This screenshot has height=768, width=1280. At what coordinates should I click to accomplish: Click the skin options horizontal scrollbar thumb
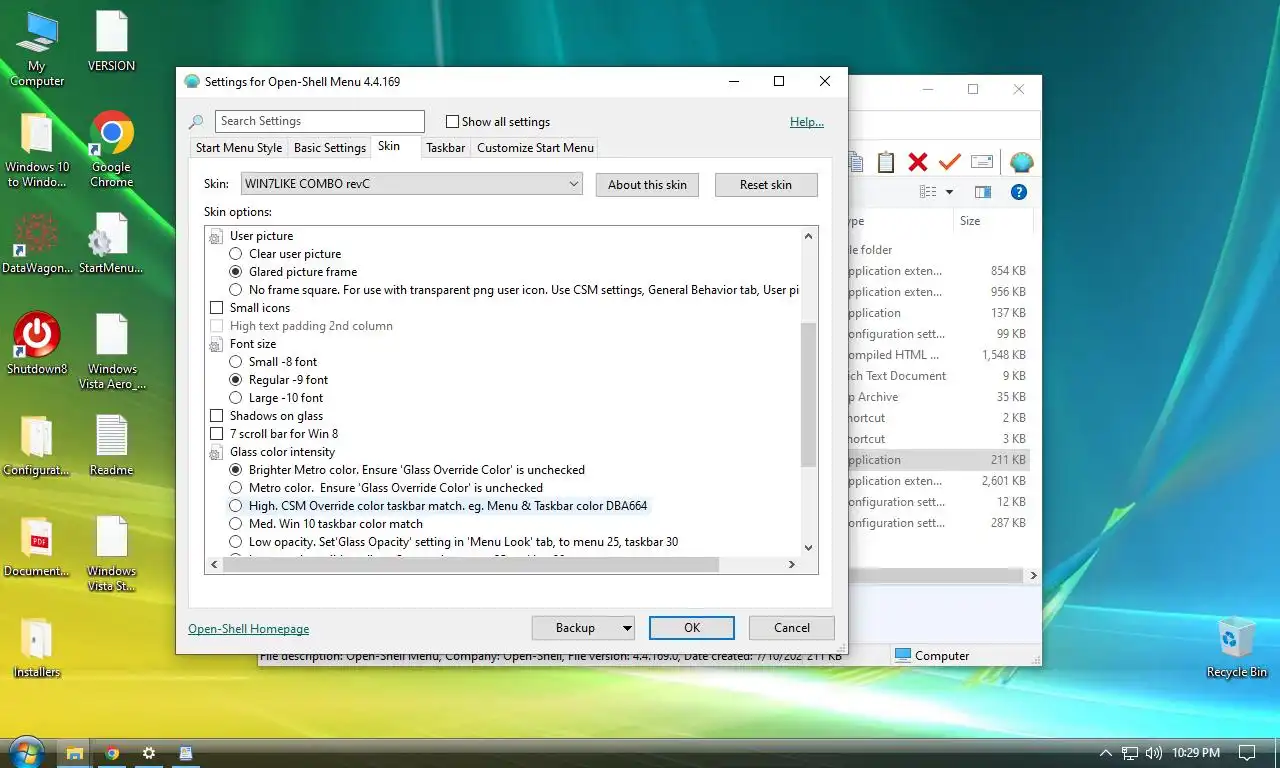[470, 565]
